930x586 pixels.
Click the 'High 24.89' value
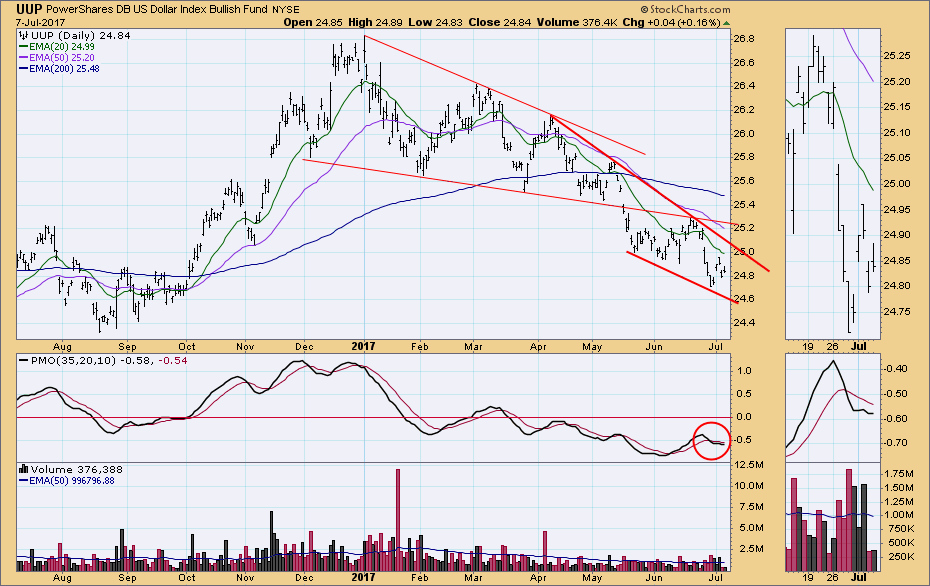[x=375, y=22]
